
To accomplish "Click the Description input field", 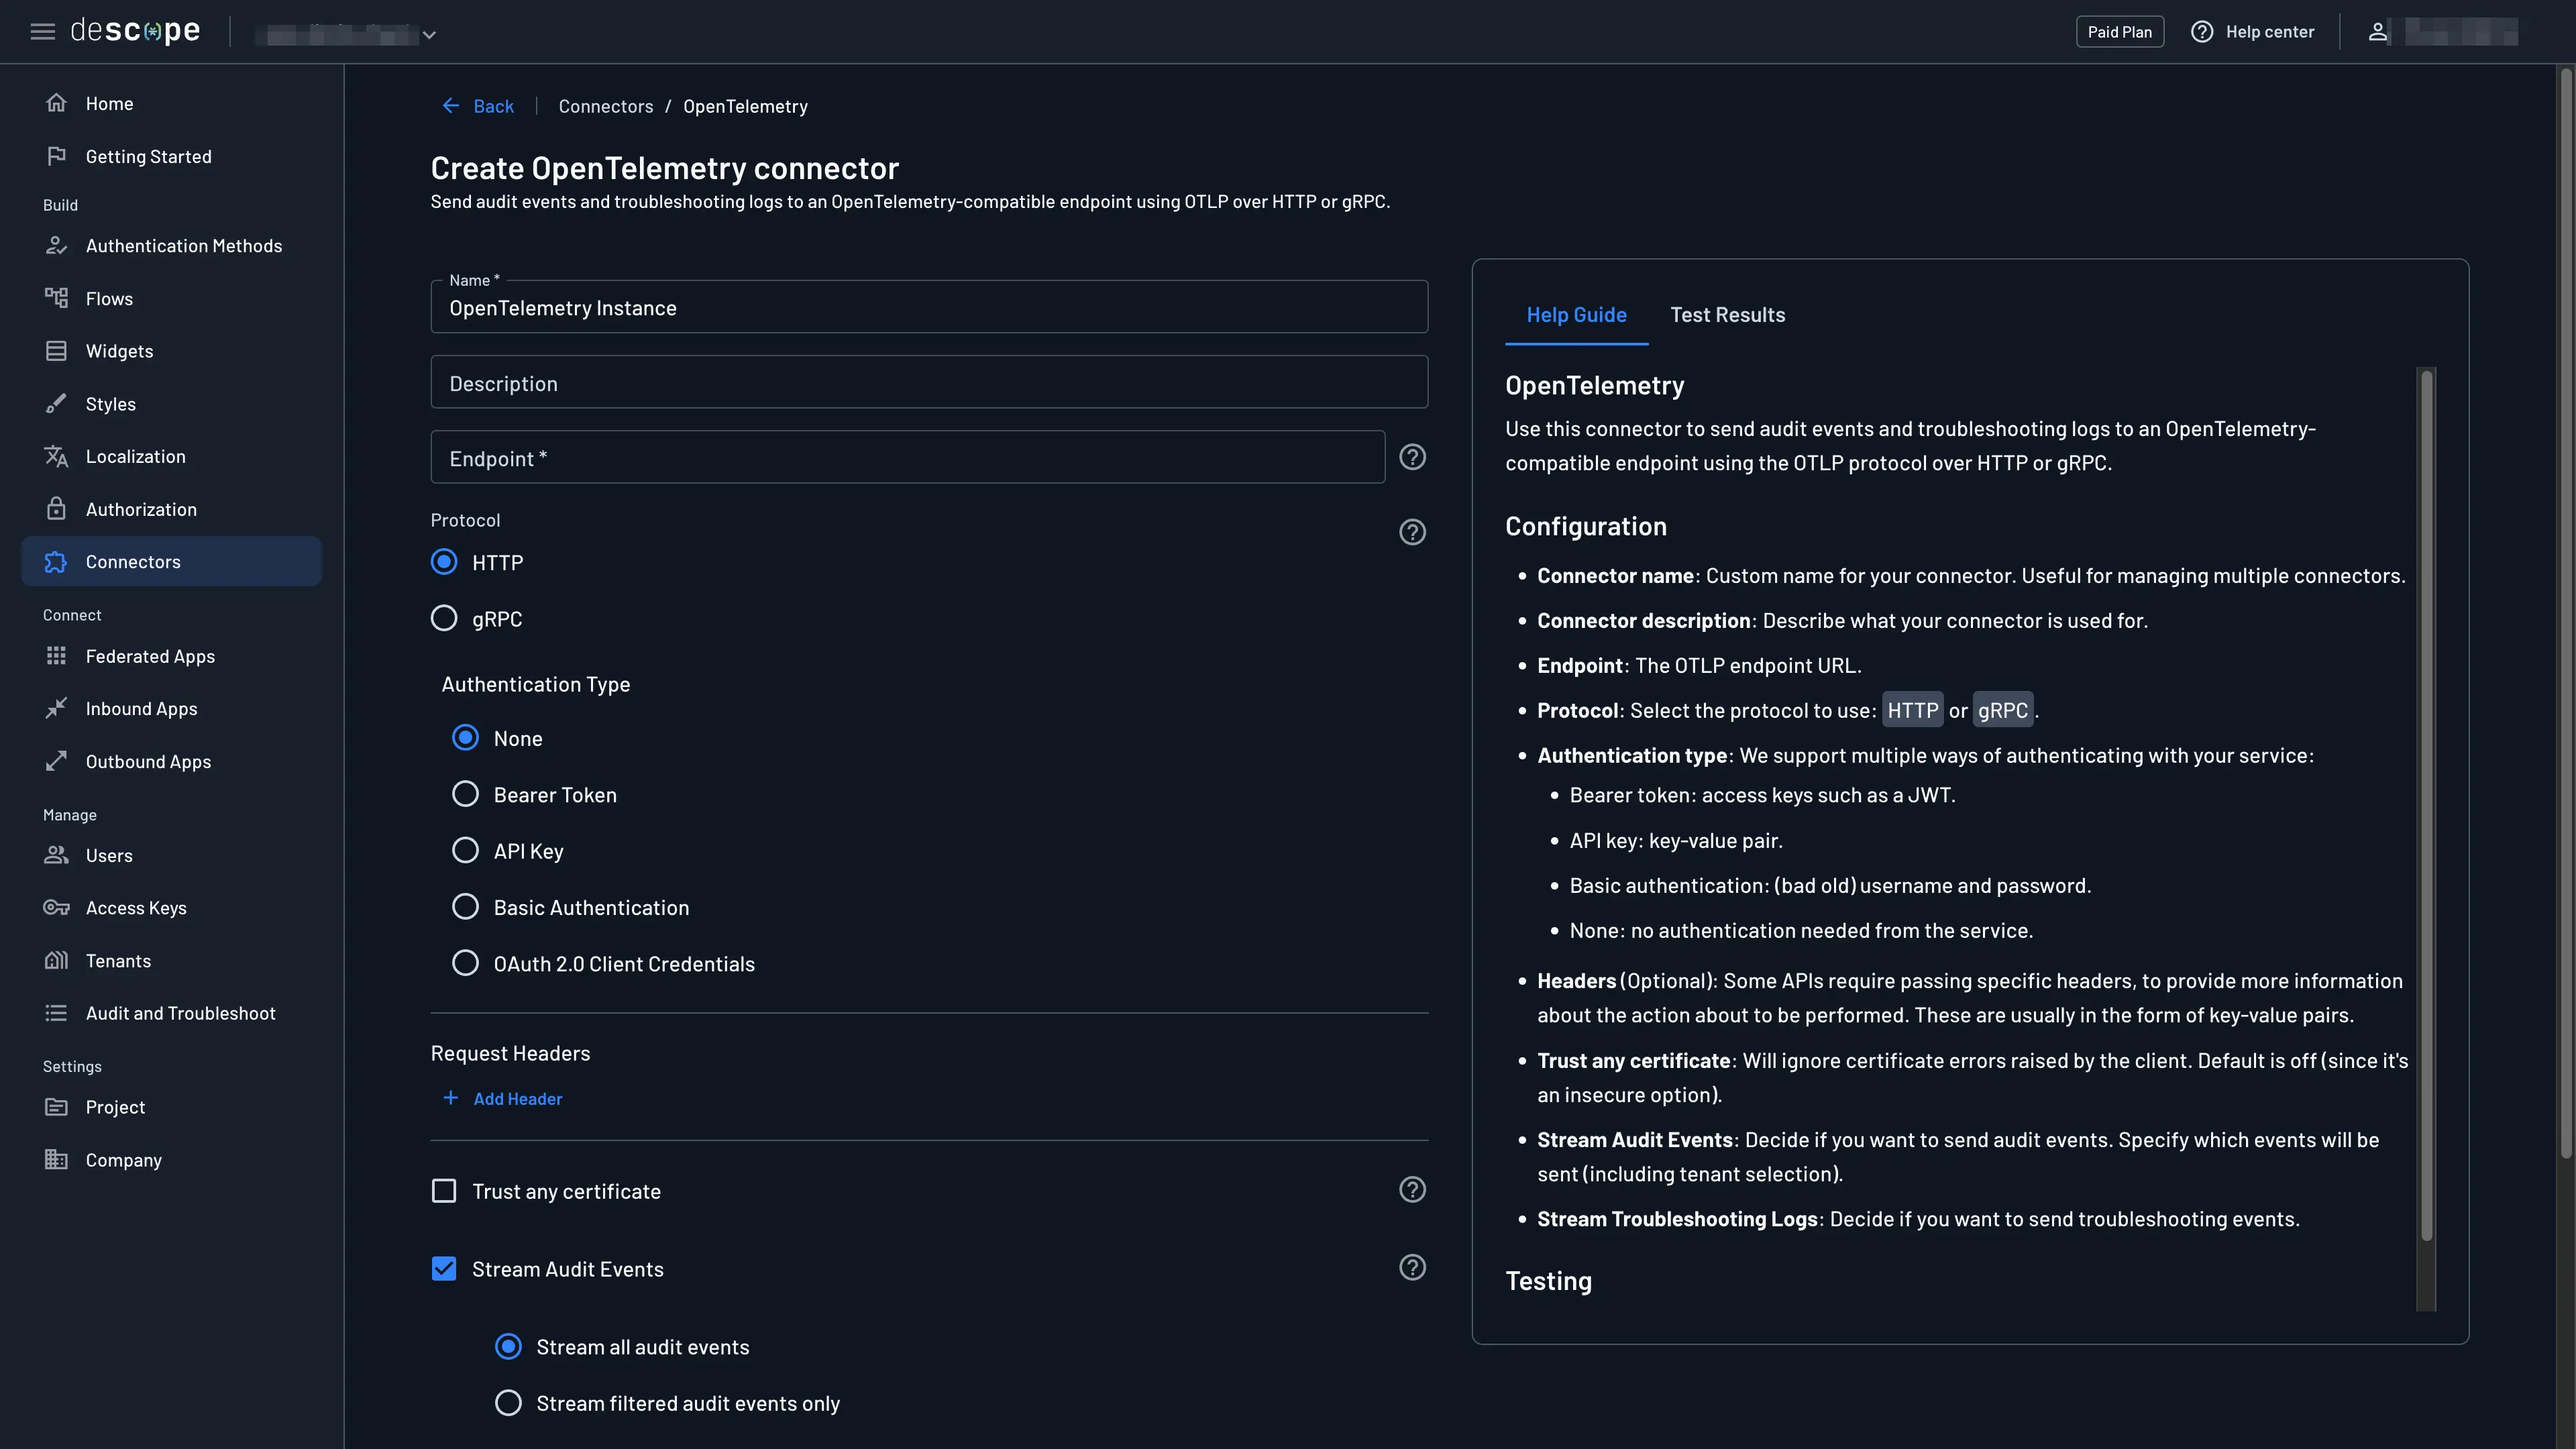I will pos(929,382).
